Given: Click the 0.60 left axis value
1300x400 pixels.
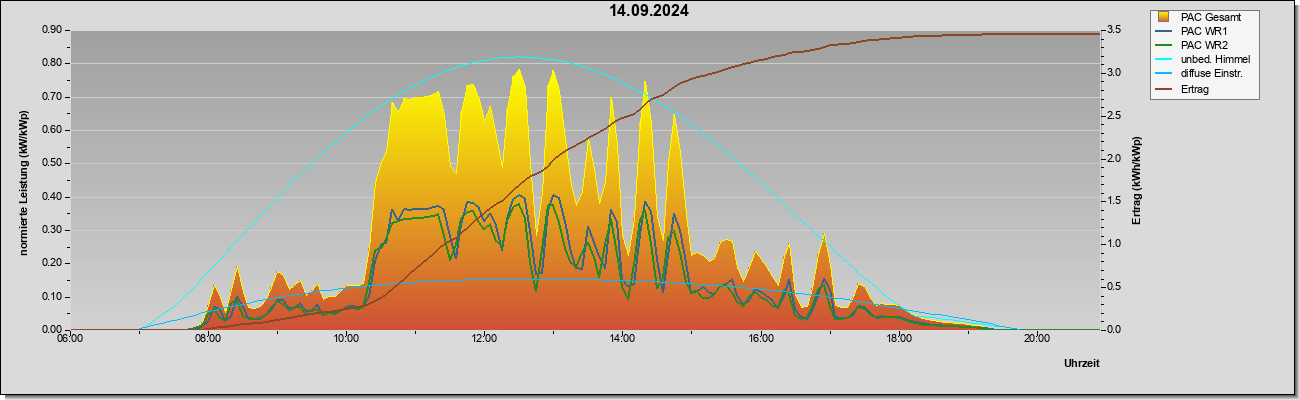Looking at the screenshot, I should click(52, 130).
